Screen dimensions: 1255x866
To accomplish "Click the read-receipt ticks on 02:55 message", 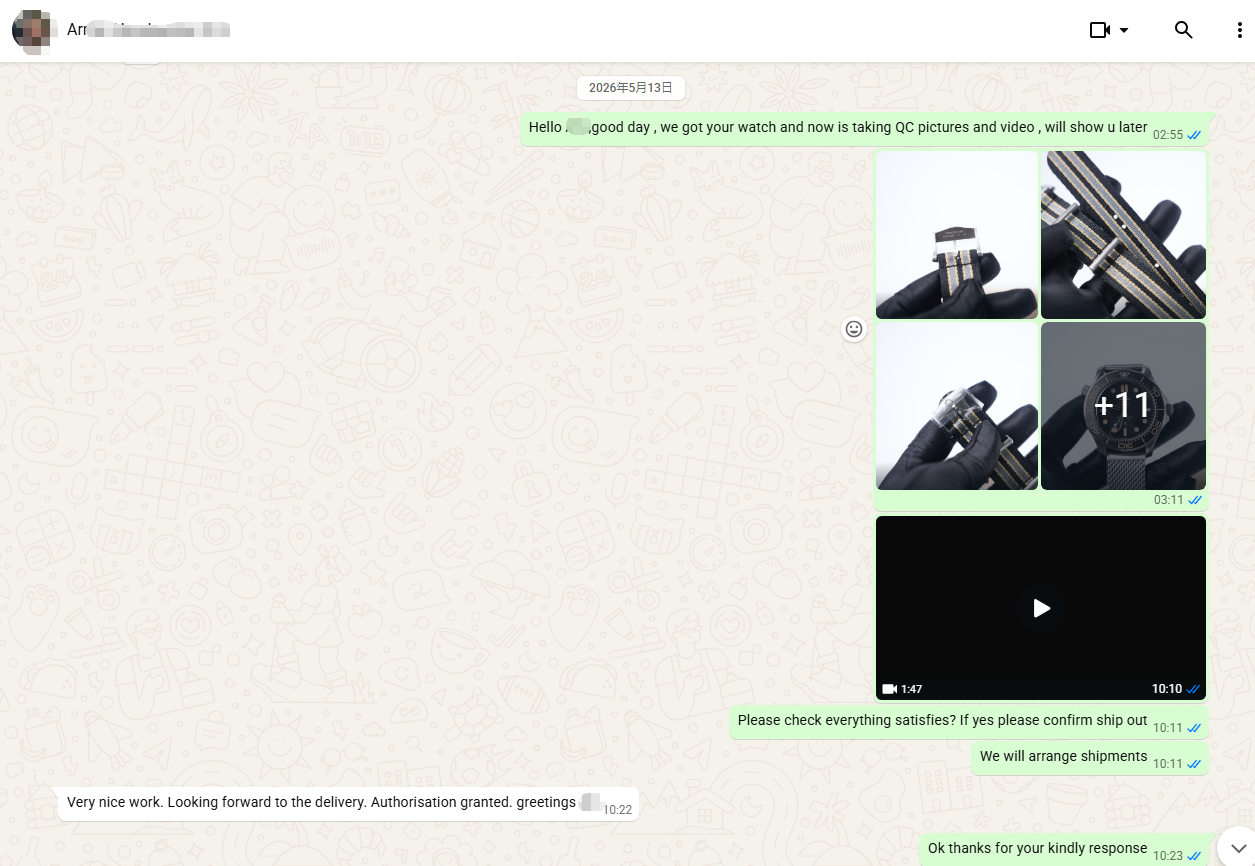I will [1194, 135].
